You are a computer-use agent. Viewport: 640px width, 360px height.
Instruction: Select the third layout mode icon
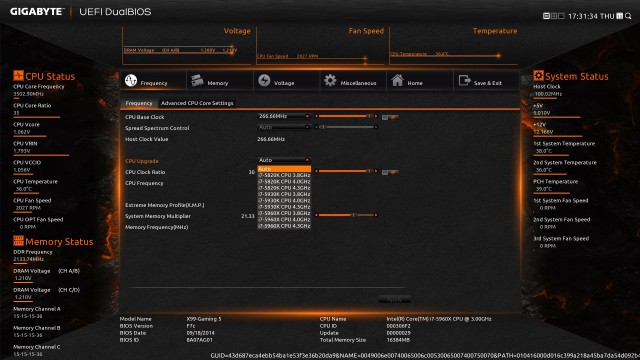[561, 16]
